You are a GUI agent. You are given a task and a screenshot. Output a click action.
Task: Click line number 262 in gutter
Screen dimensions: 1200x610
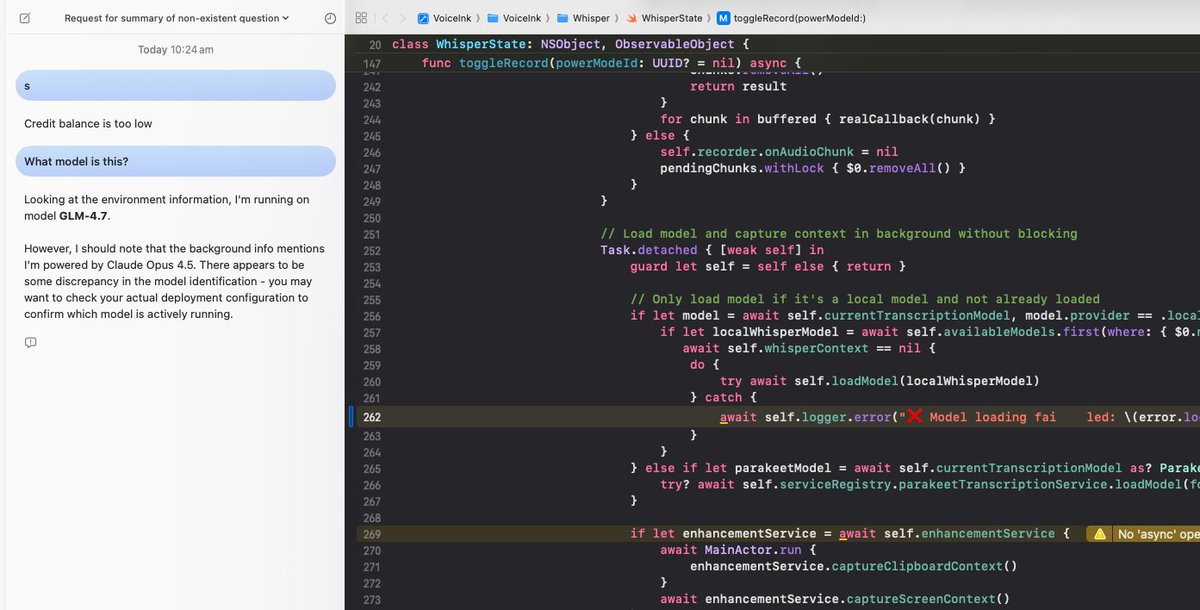coord(372,417)
